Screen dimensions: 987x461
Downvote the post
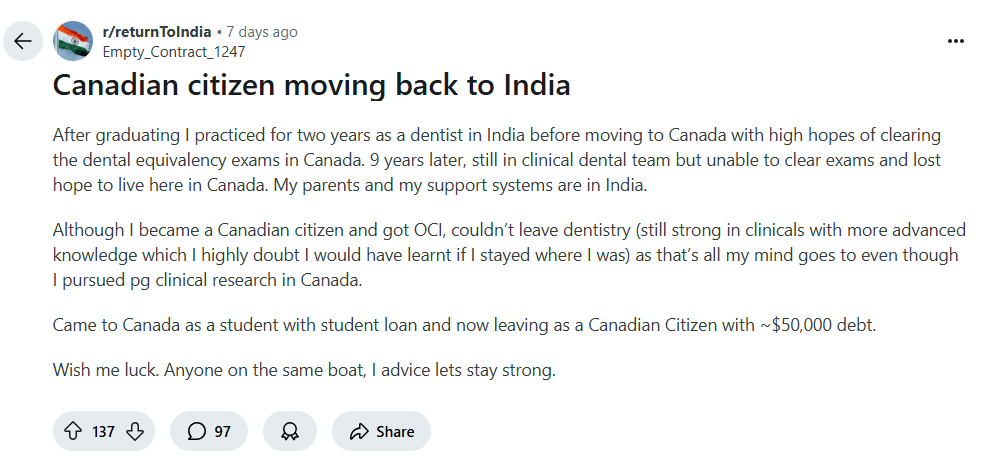click(x=136, y=431)
